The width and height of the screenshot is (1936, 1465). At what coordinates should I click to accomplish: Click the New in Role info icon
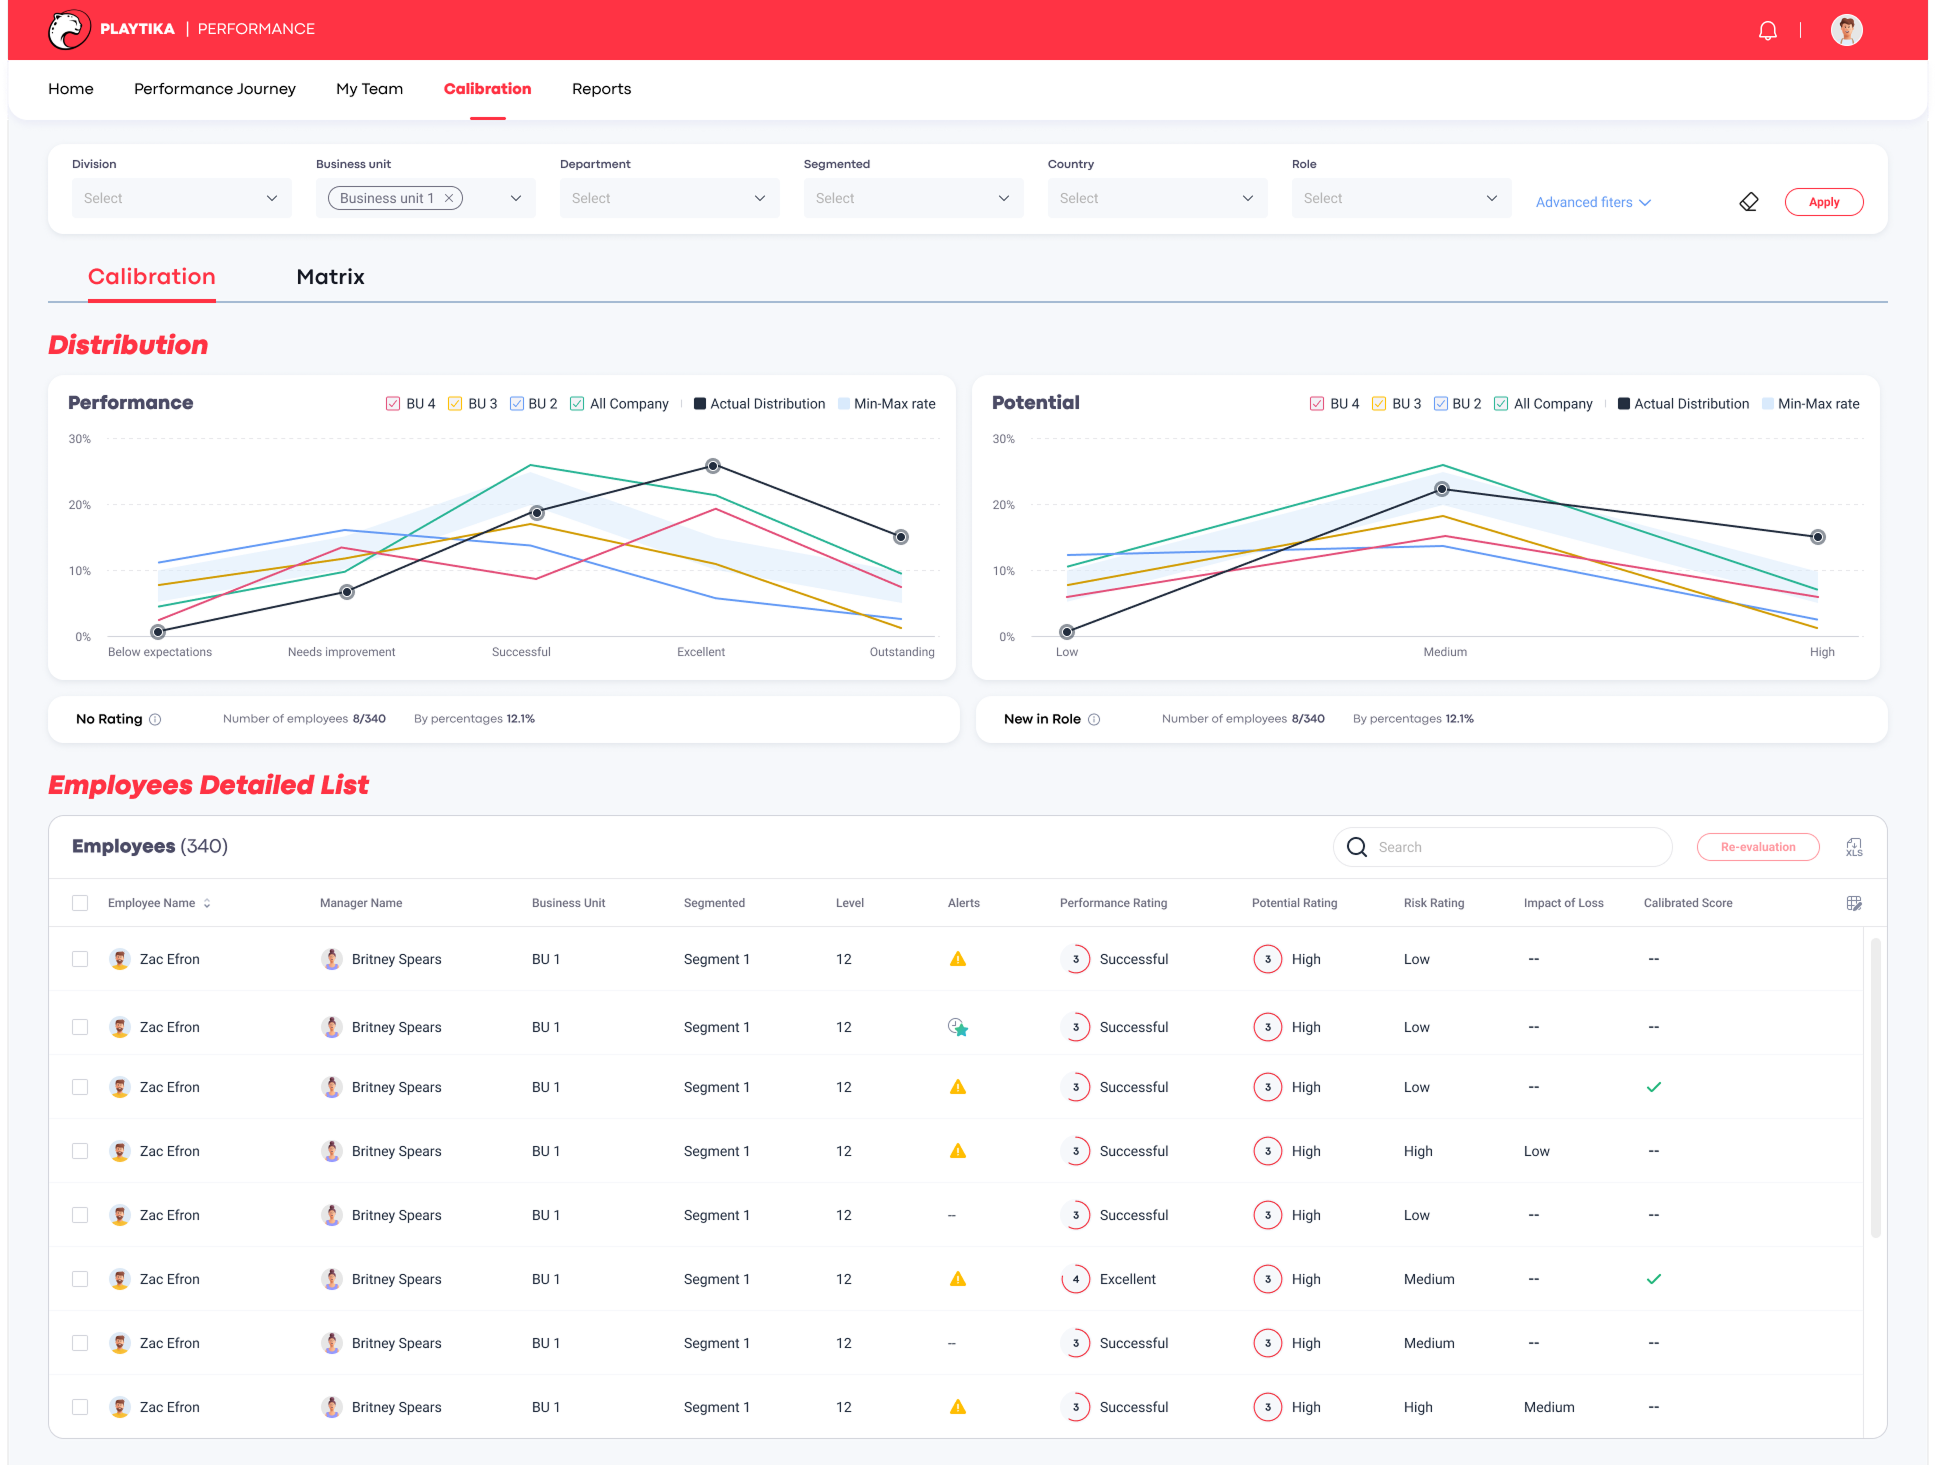pyautogui.click(x=1094, y=719)
